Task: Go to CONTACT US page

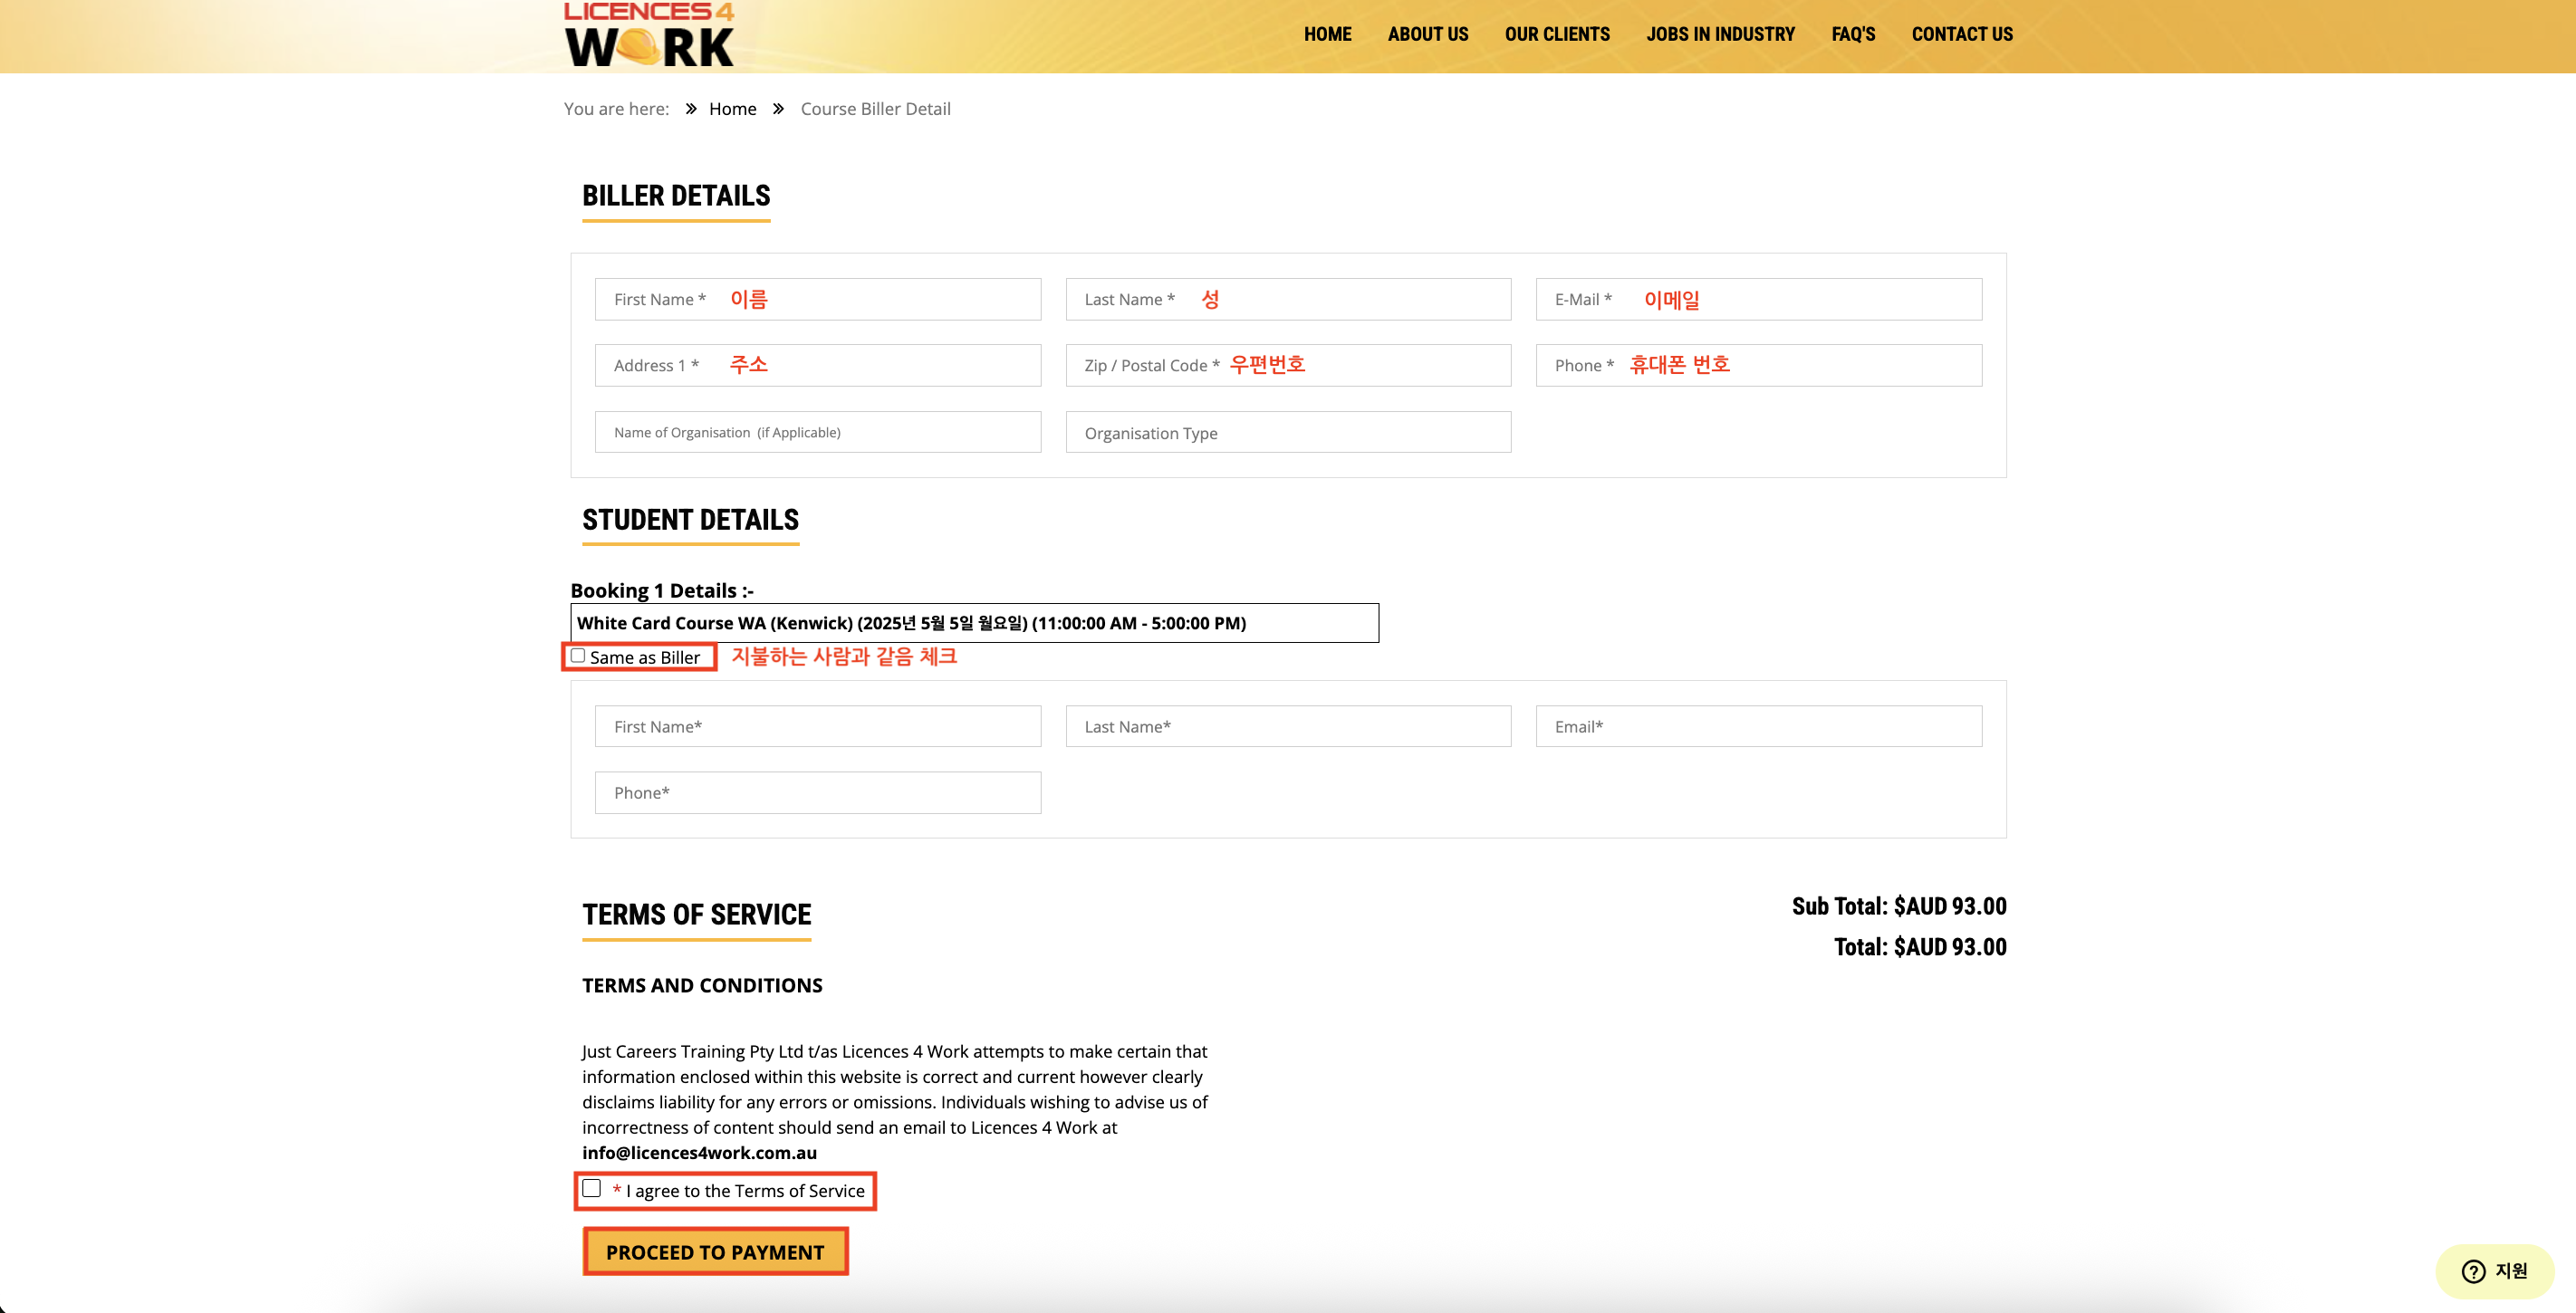Action: pyautogui.click(x=1961, y=34)
